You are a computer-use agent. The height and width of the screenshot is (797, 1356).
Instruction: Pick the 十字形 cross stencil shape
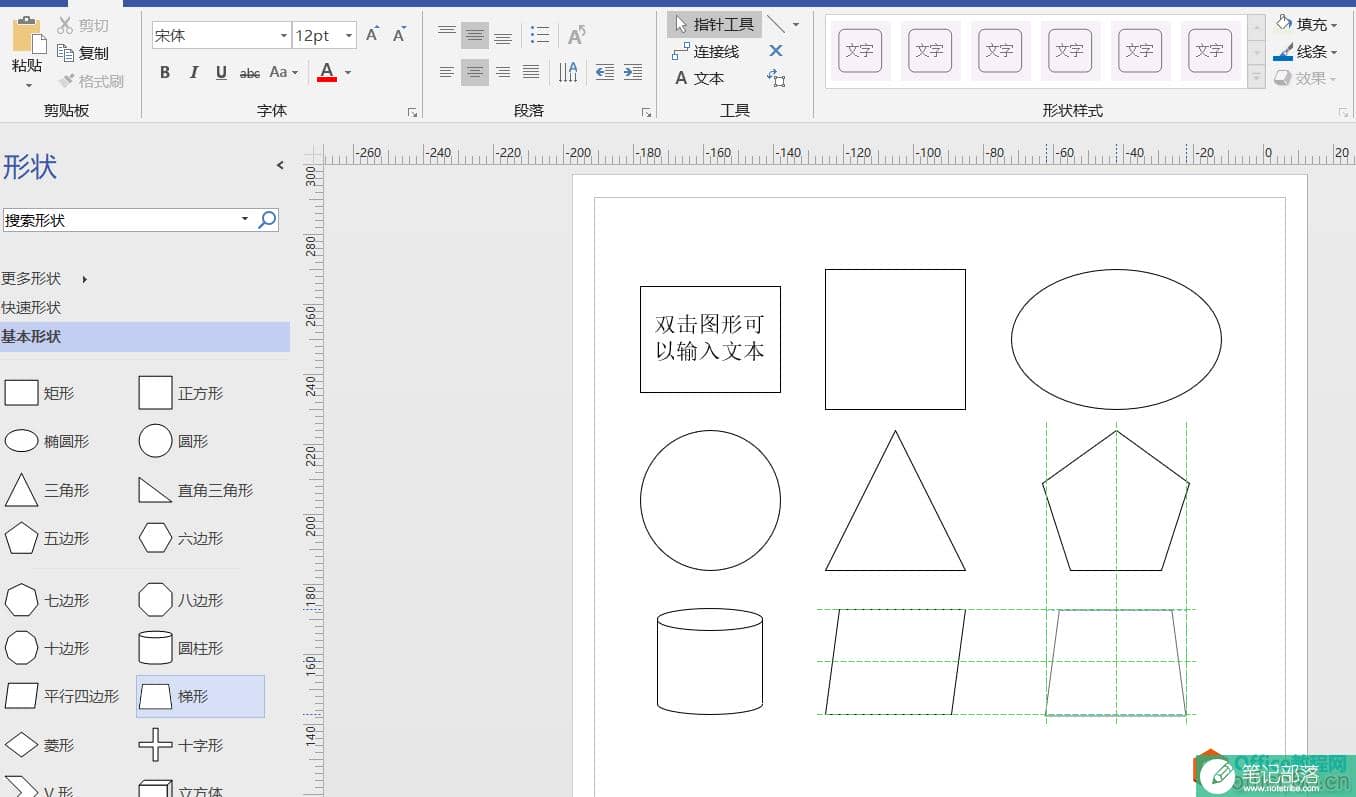click(181, 745)
